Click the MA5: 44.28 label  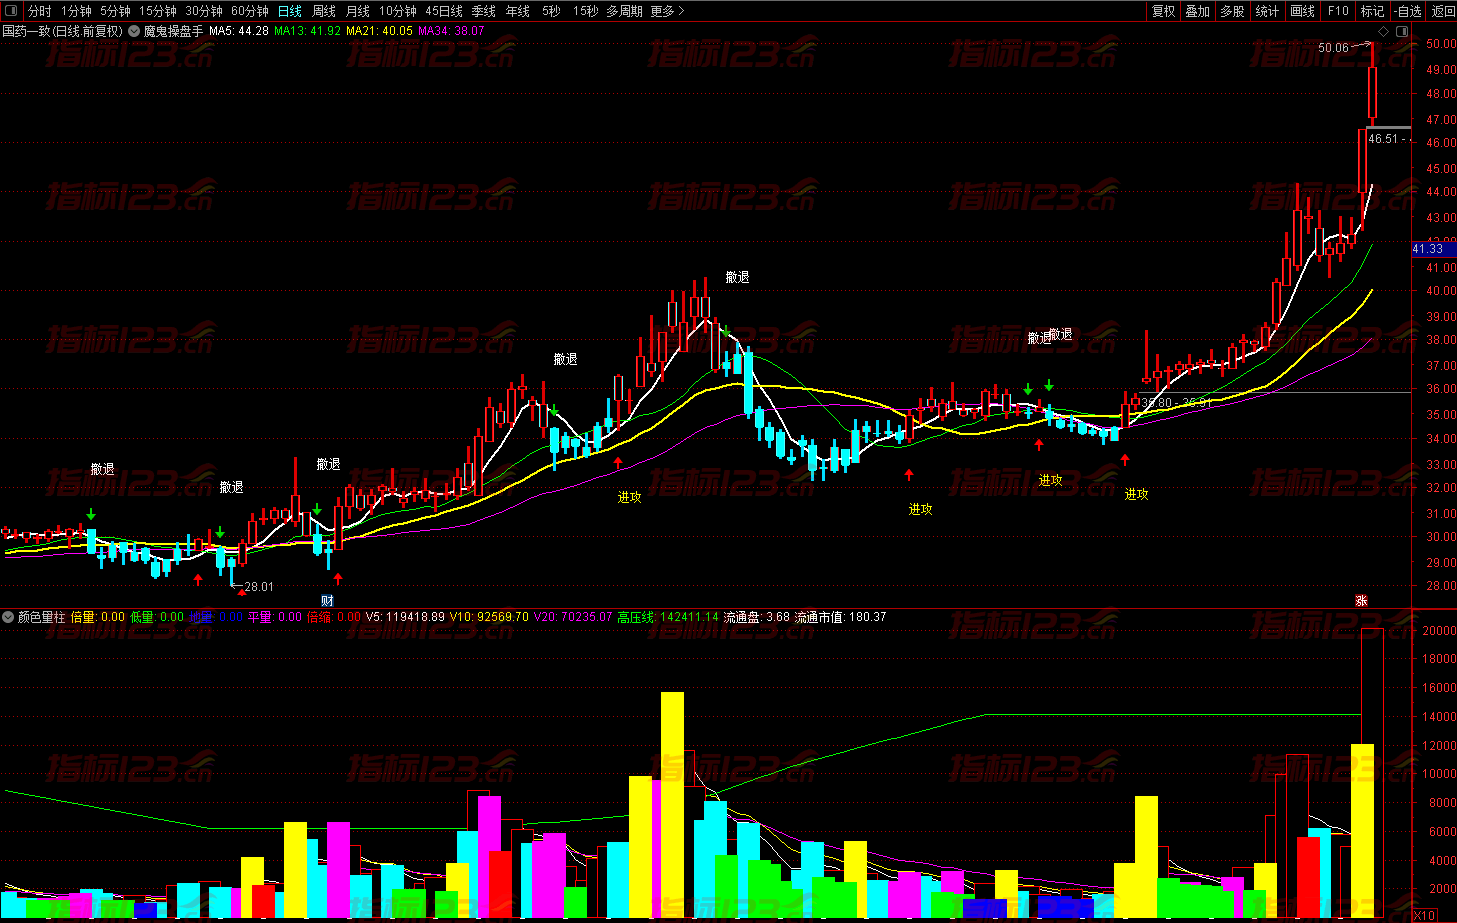click(239, 31)
